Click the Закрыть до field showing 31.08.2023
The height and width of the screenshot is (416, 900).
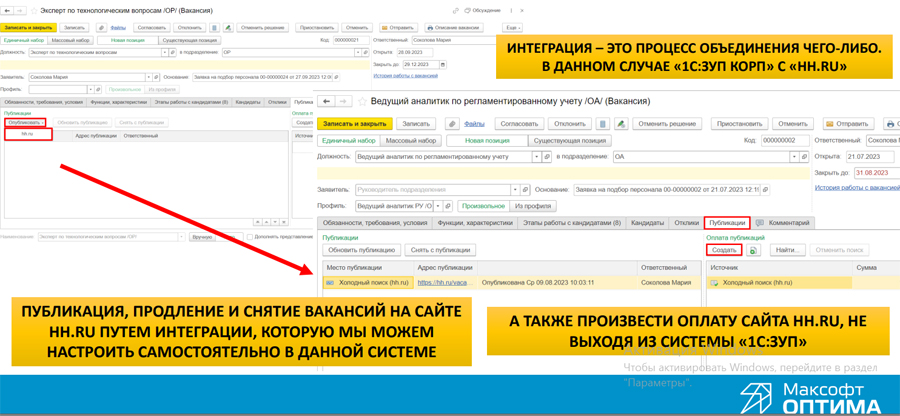click(x=876, y=173)
